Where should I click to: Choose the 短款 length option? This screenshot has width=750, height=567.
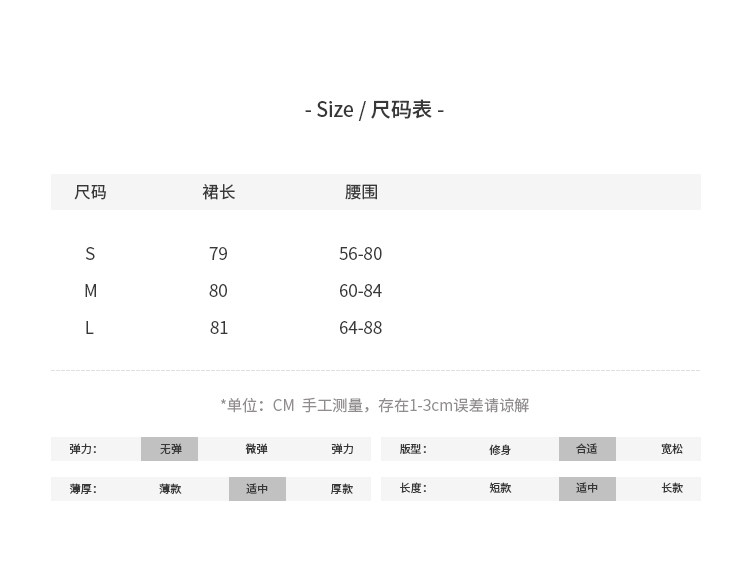[500, 489]
